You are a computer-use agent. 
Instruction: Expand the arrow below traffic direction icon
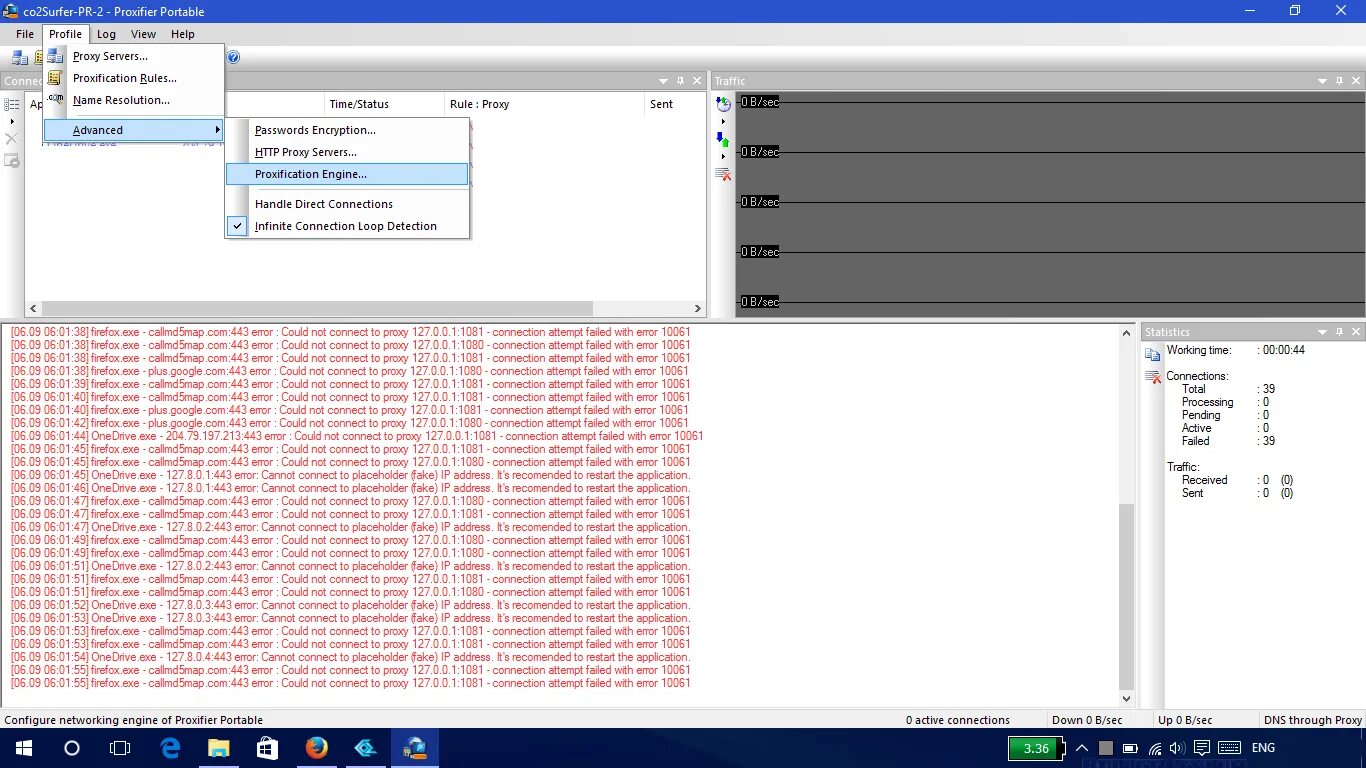723,157
